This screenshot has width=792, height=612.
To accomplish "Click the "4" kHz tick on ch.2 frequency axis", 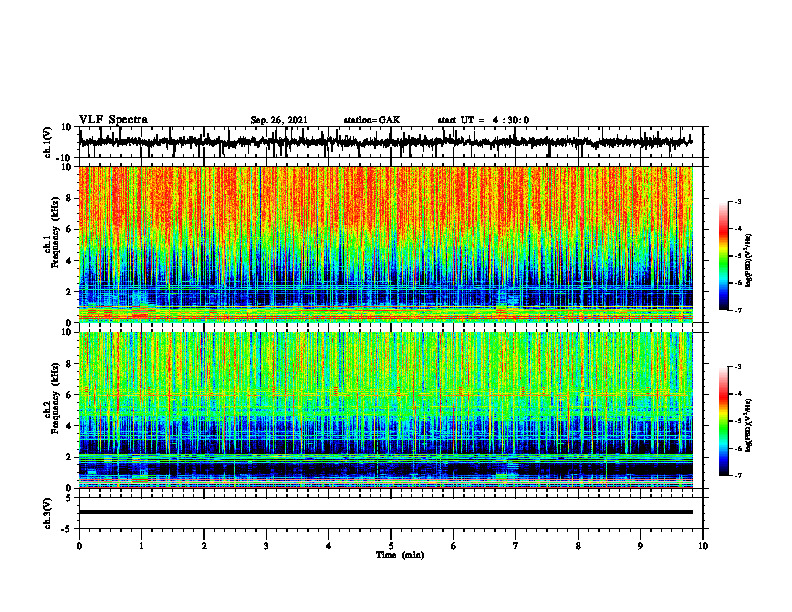I will pyautogui.click(x=70, y=426).
